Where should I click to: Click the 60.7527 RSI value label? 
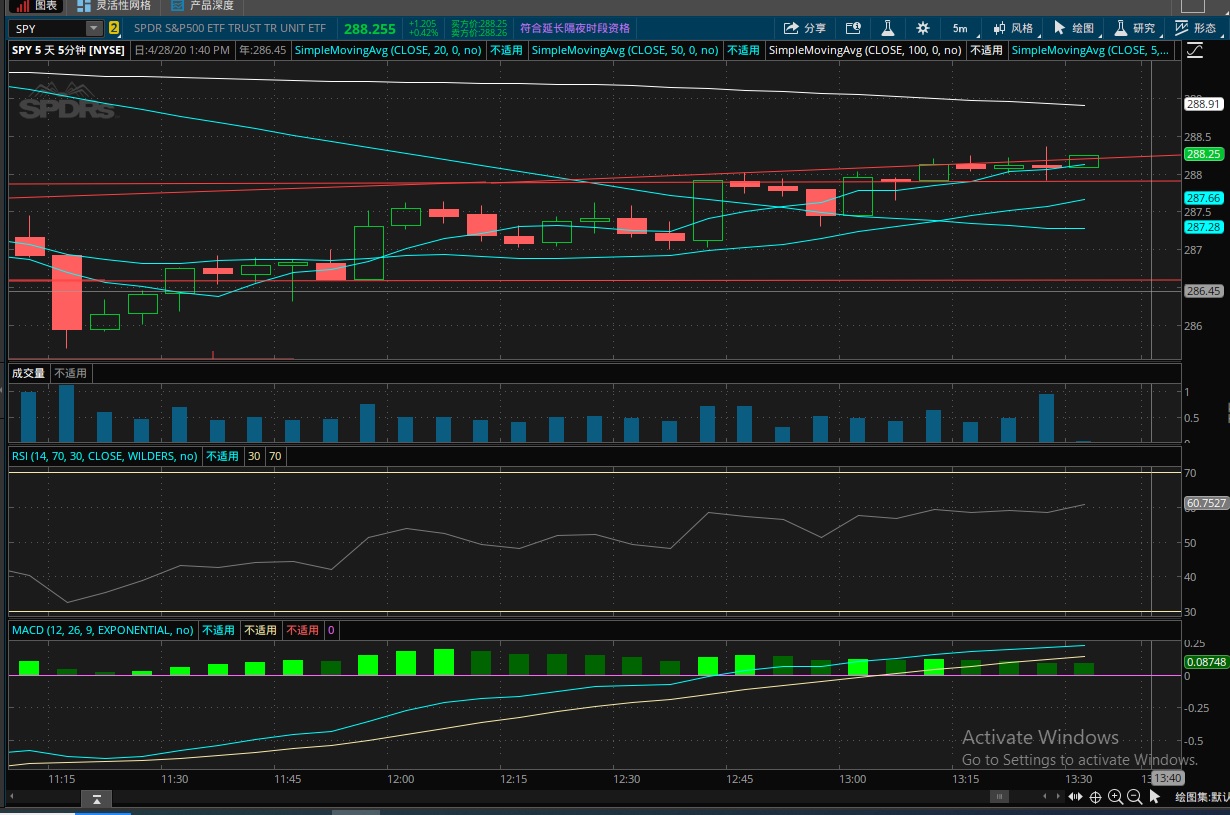click(x=1205, y=503)
